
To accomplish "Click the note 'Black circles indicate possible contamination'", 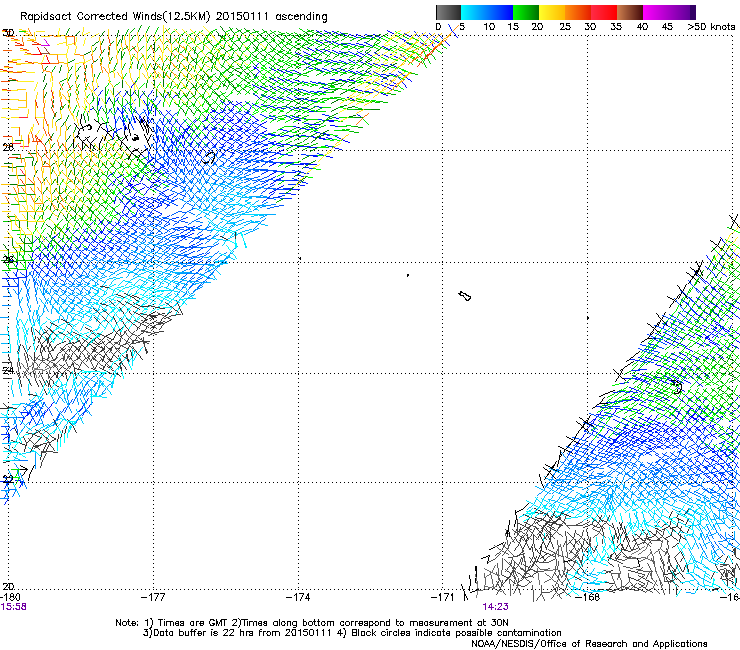I will [x=456, y=633].
